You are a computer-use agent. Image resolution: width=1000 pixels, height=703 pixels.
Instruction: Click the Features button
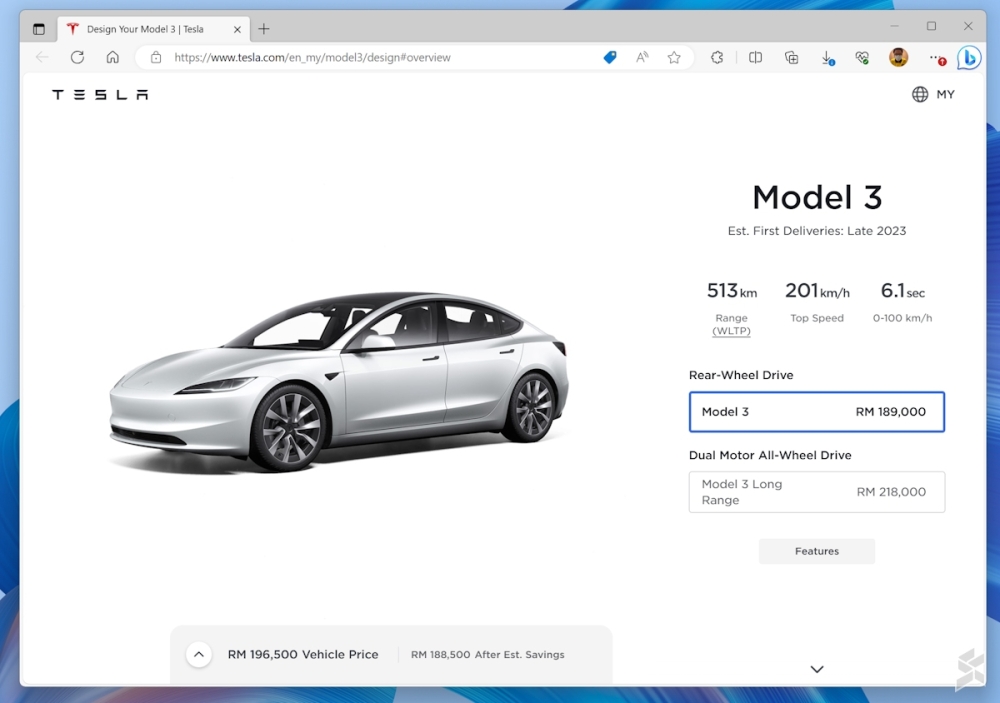tap(816, 551)
